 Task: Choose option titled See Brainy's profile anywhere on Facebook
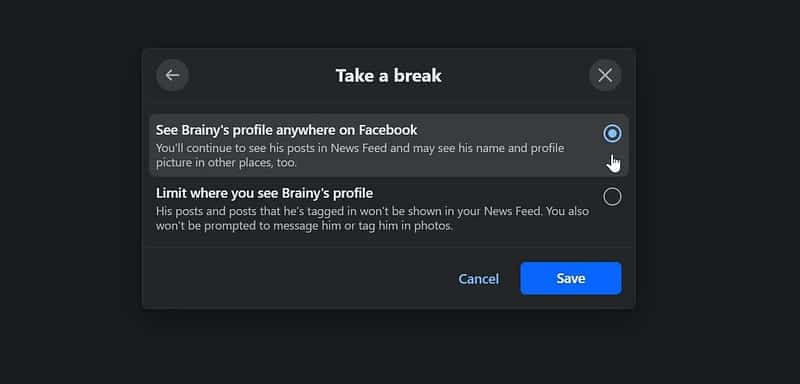point(287,131)
